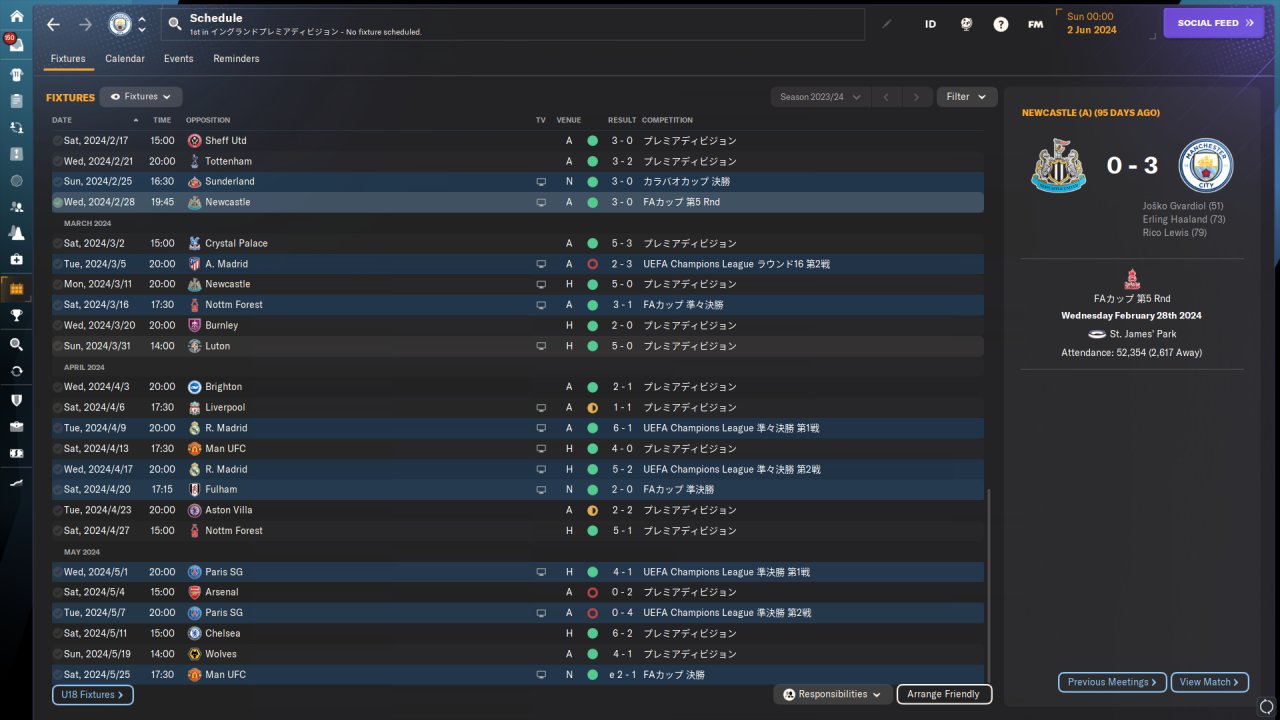Click the football icon next to ID

pos(966,24)
